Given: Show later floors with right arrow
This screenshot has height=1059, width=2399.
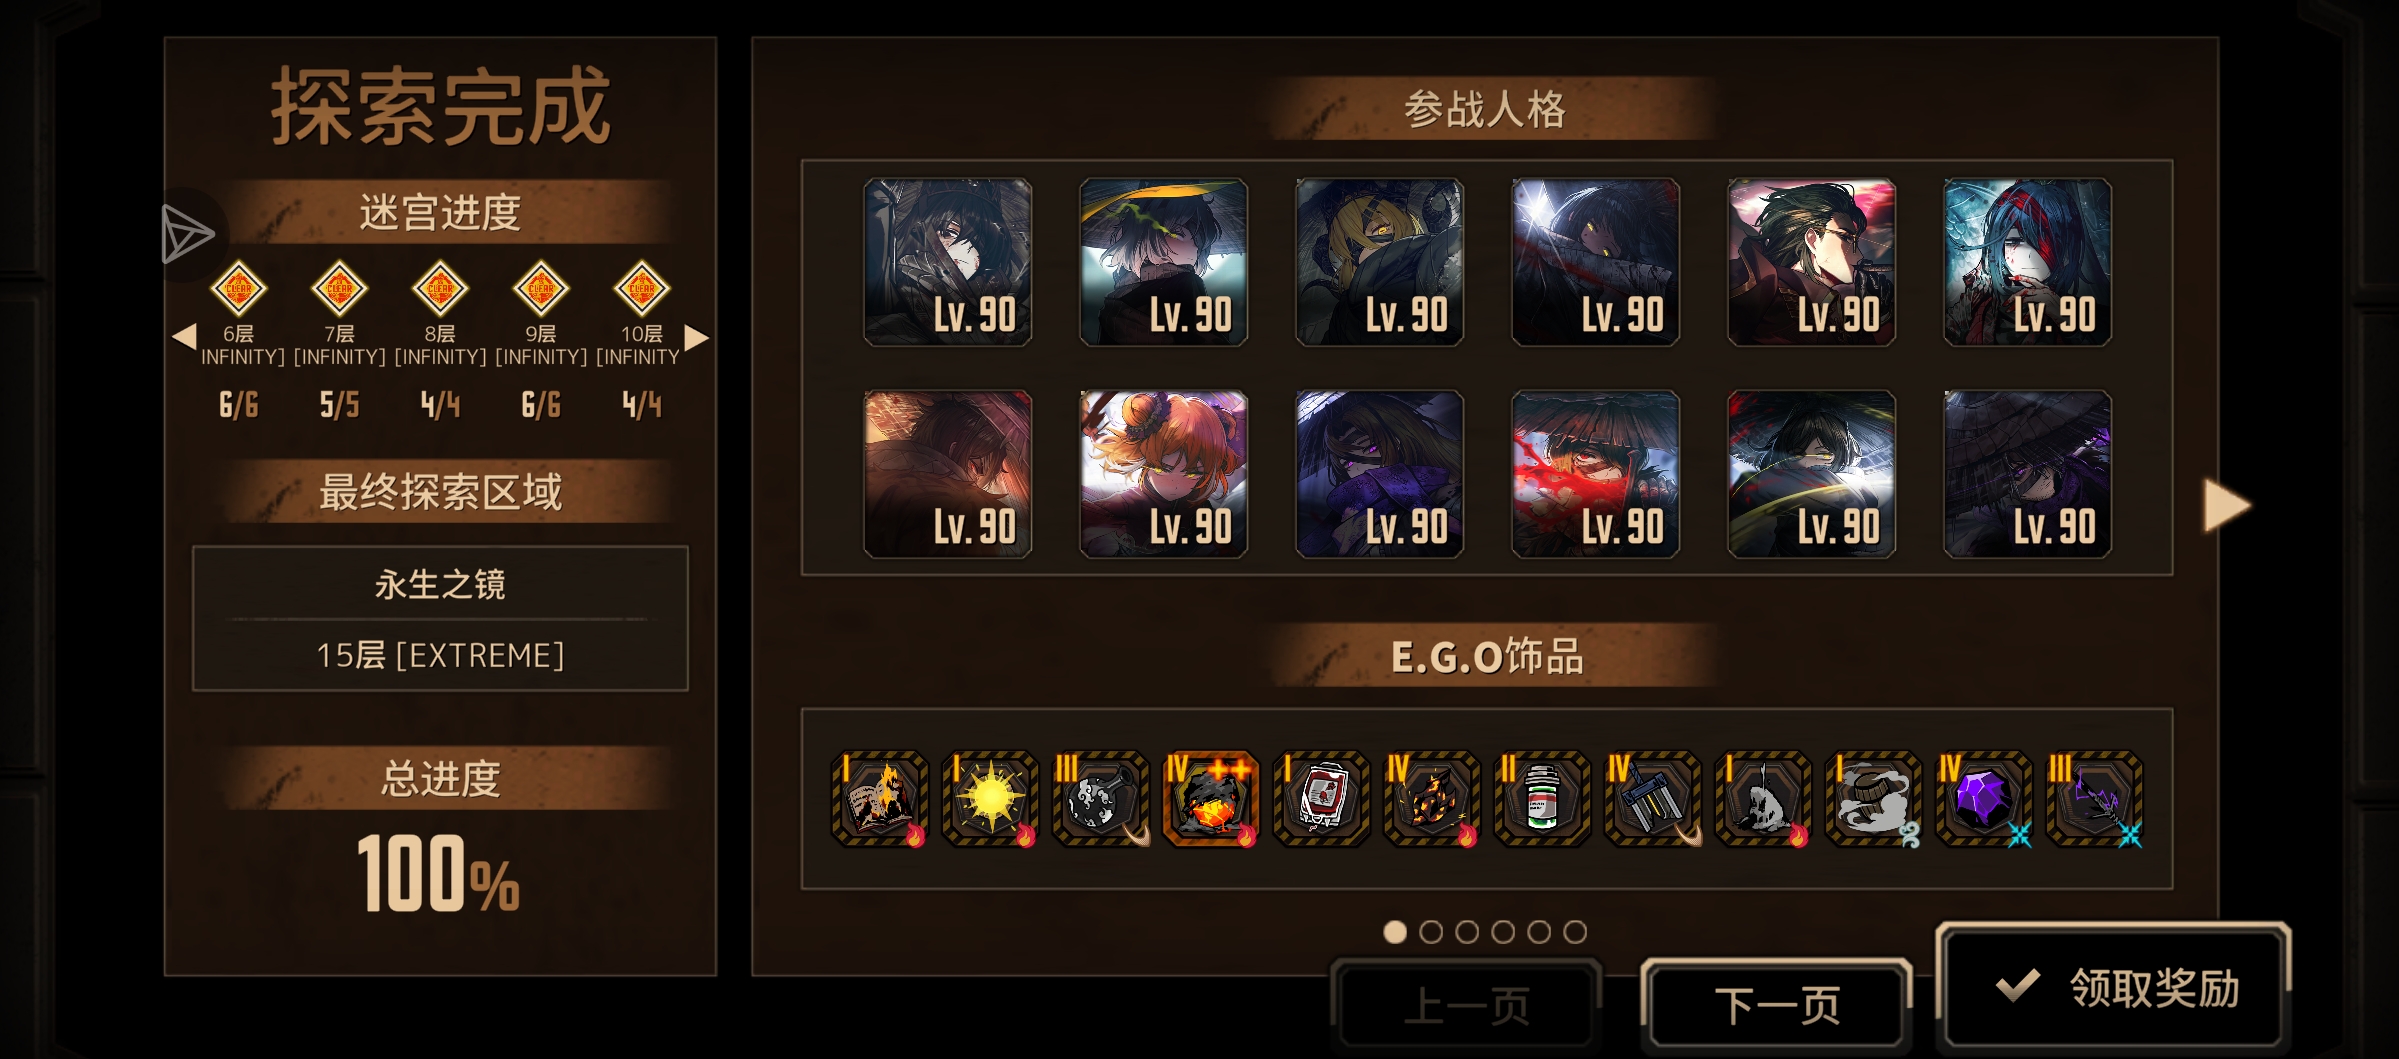Looking at the screenshot, I should (697, 337).
